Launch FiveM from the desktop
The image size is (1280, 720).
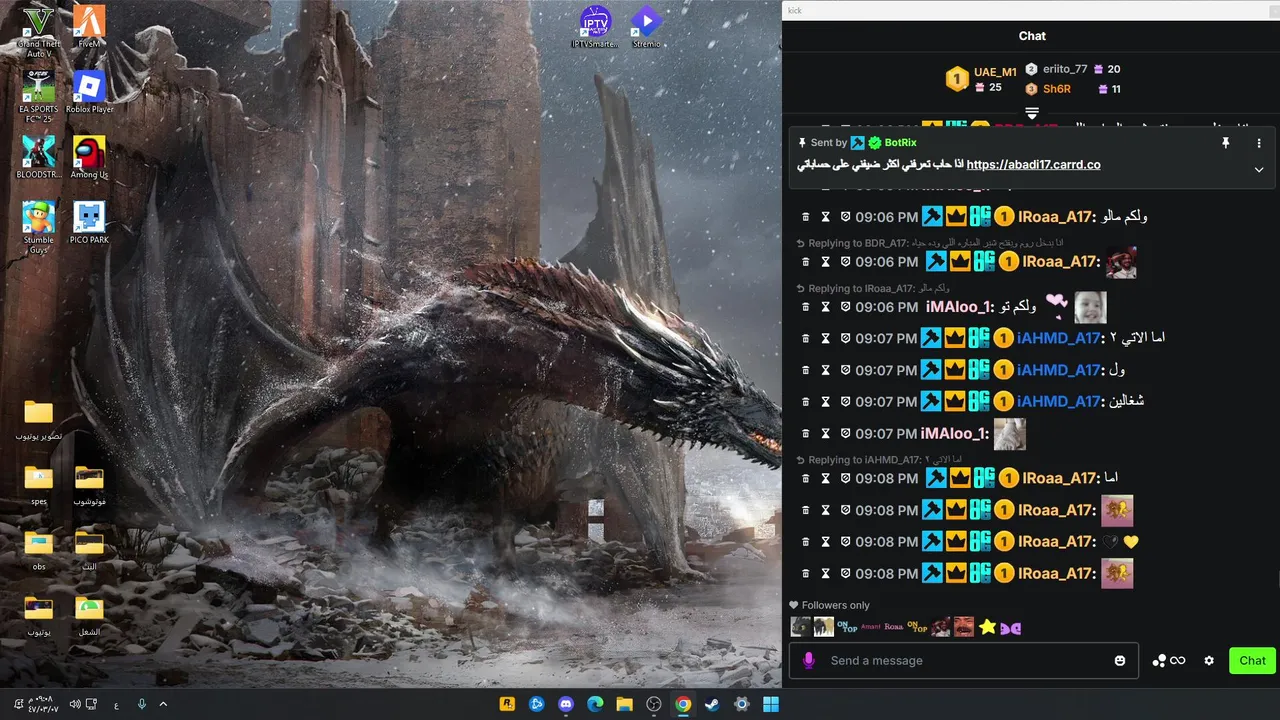[89, 26]
